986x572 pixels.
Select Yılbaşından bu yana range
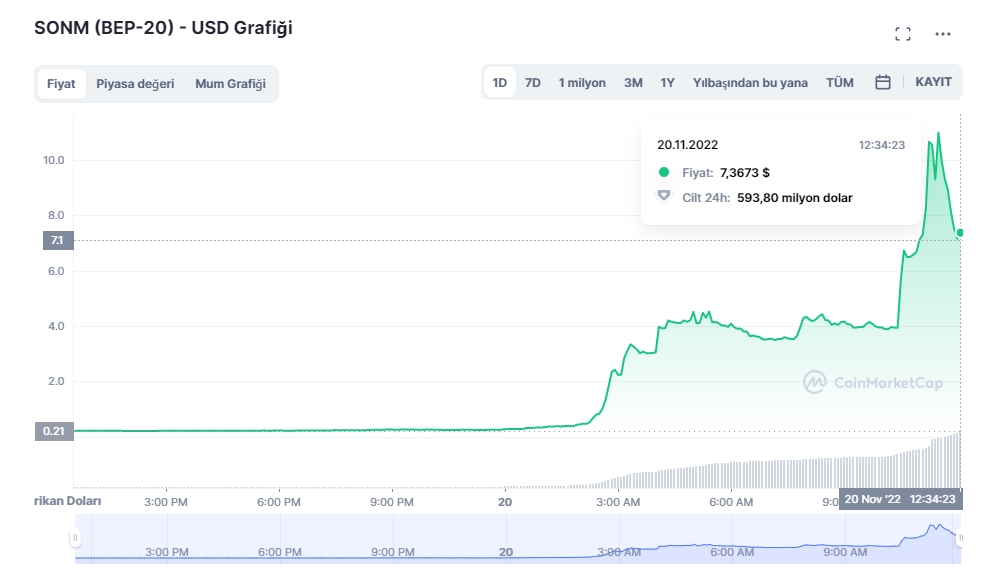click(x=750, y=83)
